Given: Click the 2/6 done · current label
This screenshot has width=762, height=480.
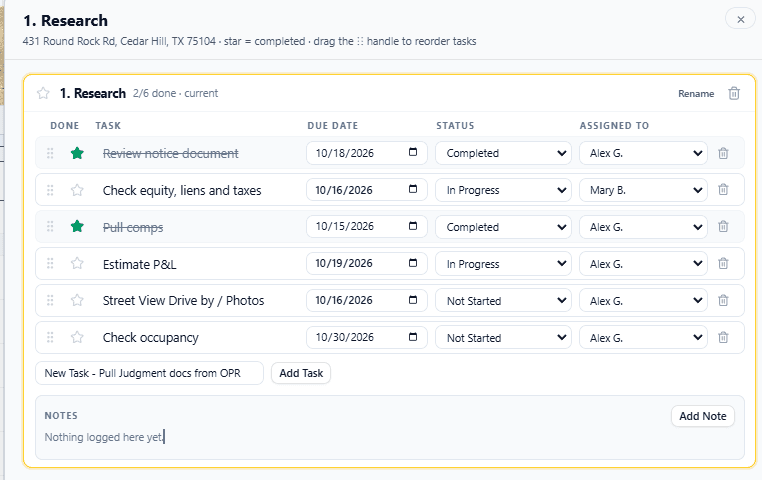Looking at the screenshot, I should point(175,93).
